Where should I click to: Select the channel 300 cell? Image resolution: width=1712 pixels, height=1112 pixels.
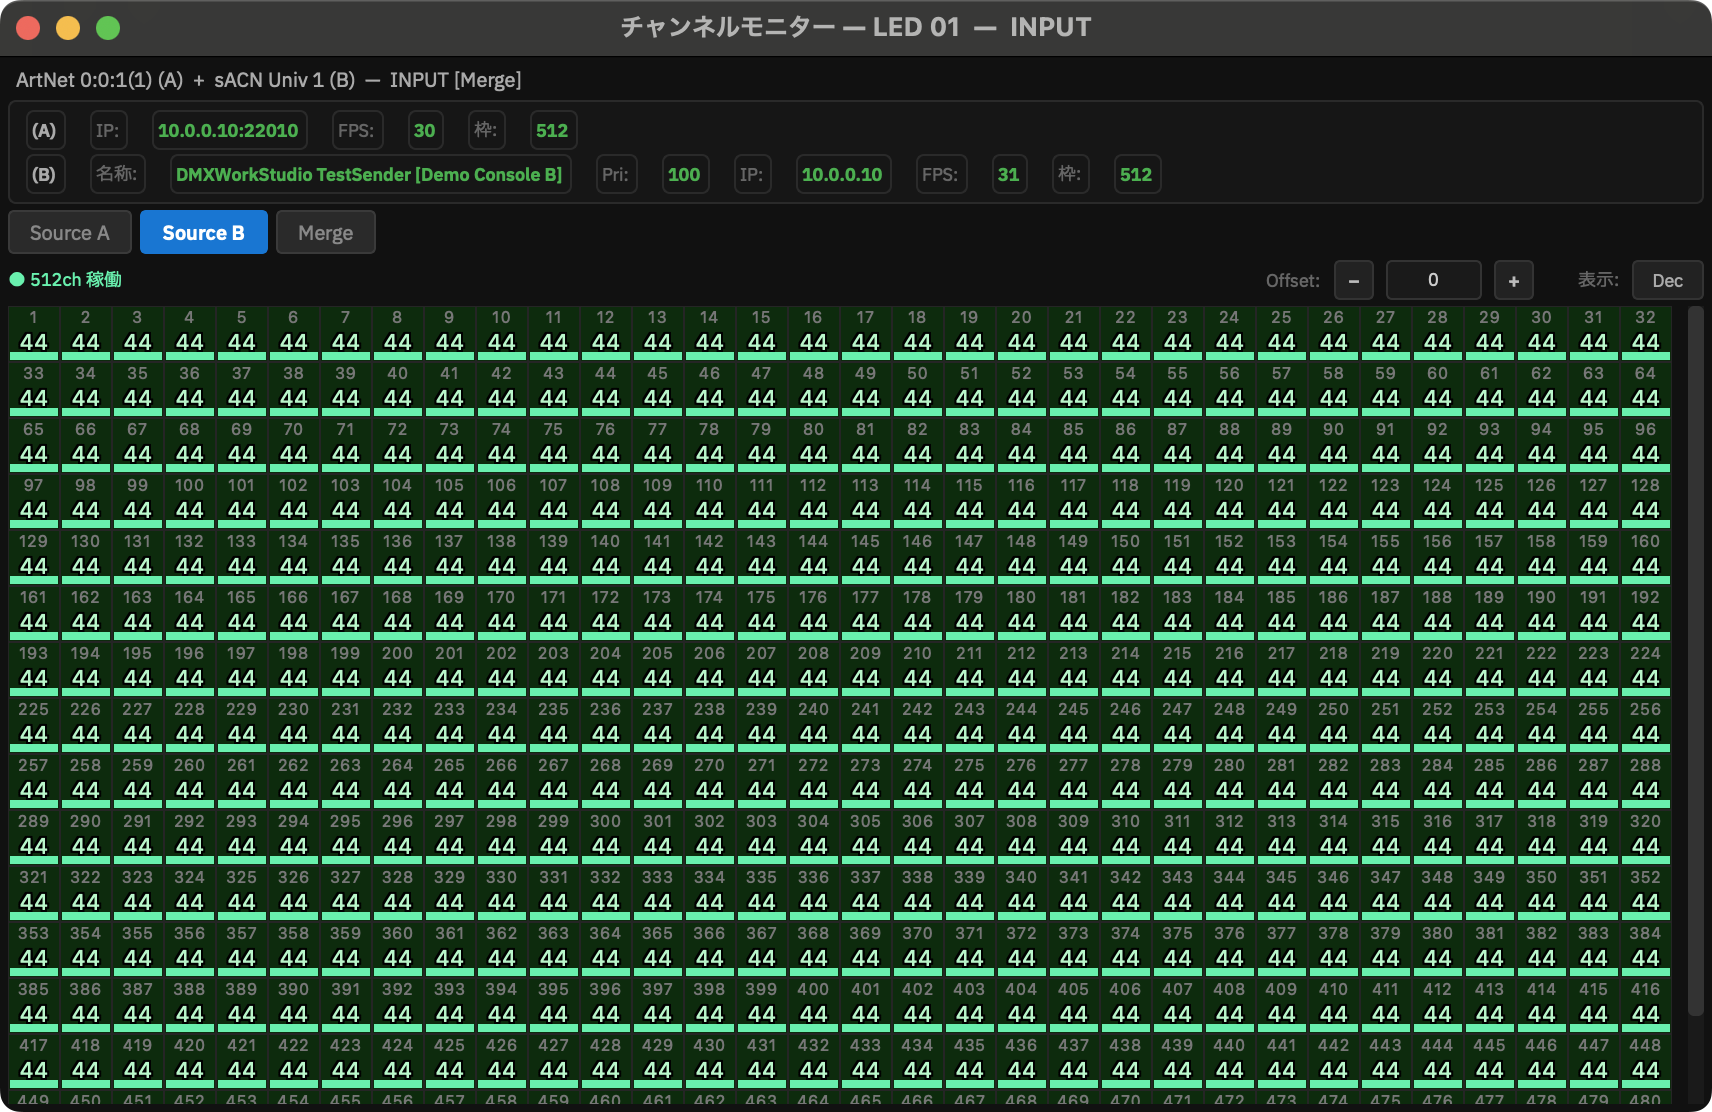[x=606, y=837]
